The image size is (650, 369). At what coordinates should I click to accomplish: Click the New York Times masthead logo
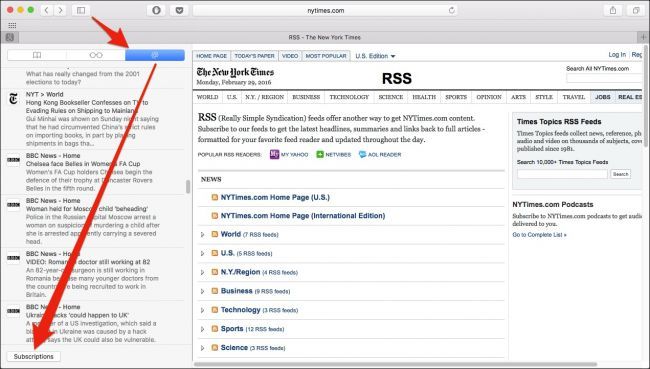coord(235,72)
